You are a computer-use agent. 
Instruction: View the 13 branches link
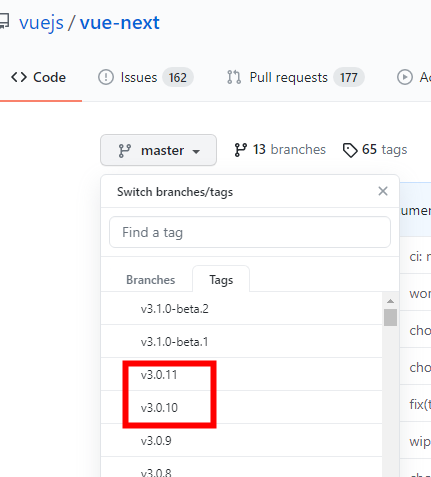click(x=280, y=150)
